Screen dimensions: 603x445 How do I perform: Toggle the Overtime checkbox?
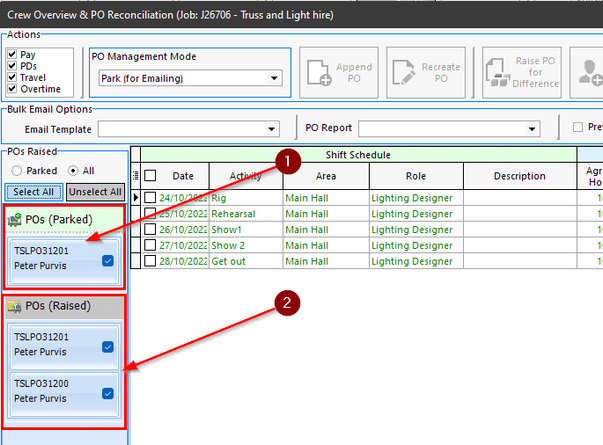(x=12, y=89)
